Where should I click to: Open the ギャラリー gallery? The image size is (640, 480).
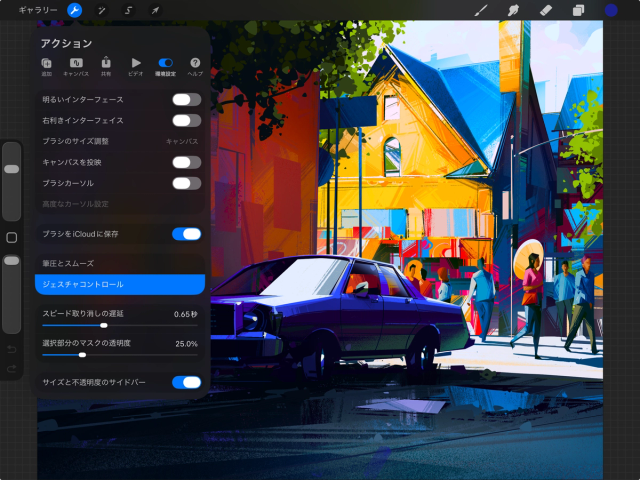pos(38,10)
